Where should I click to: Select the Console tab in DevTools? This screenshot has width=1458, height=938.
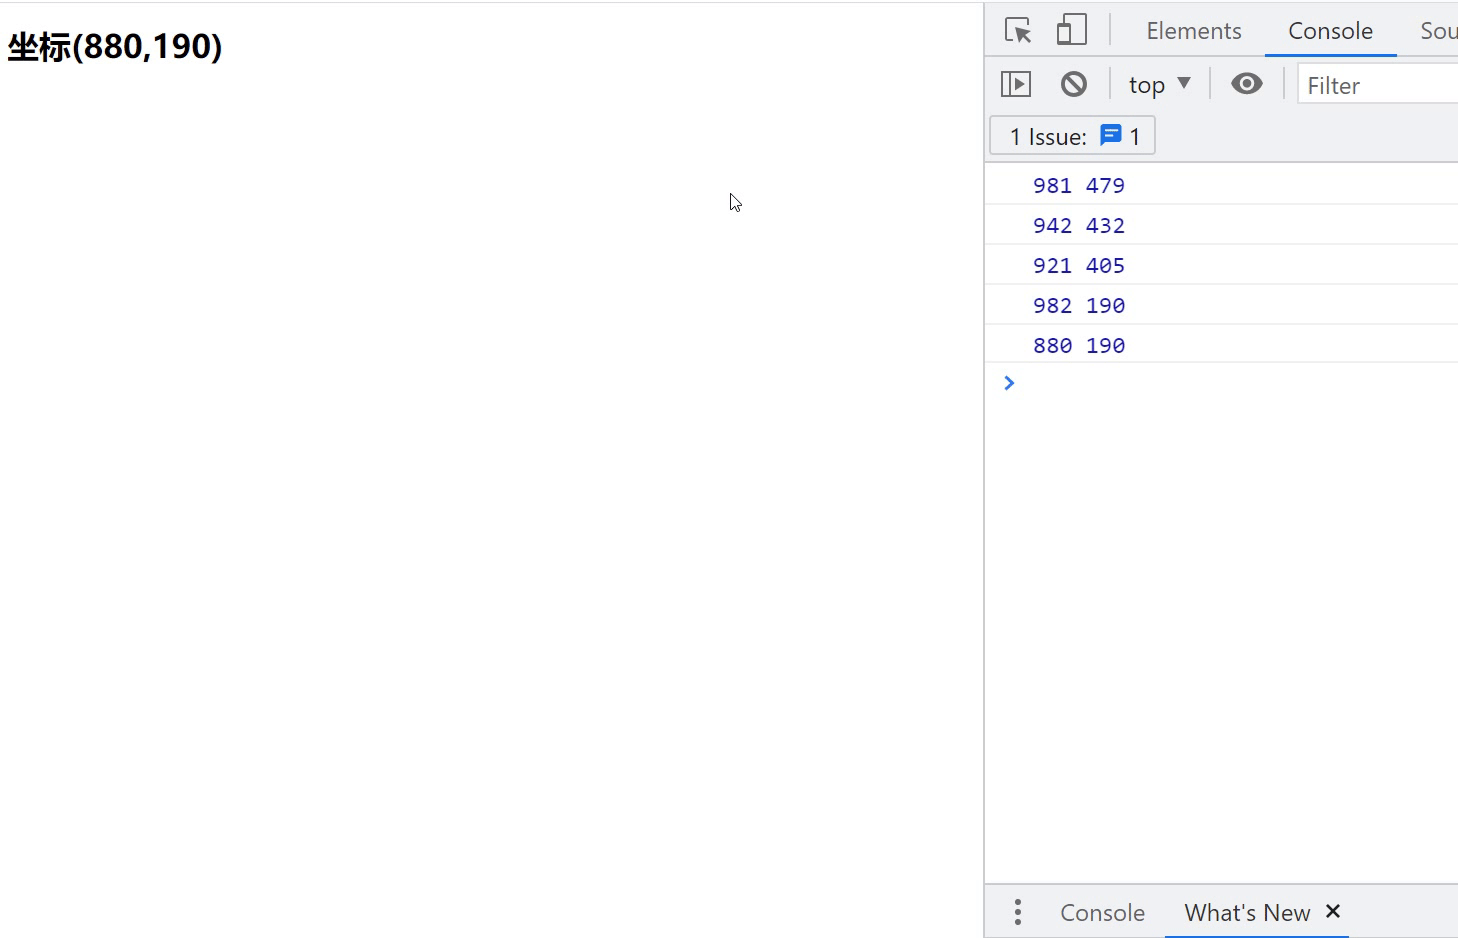click(1330, 31)
